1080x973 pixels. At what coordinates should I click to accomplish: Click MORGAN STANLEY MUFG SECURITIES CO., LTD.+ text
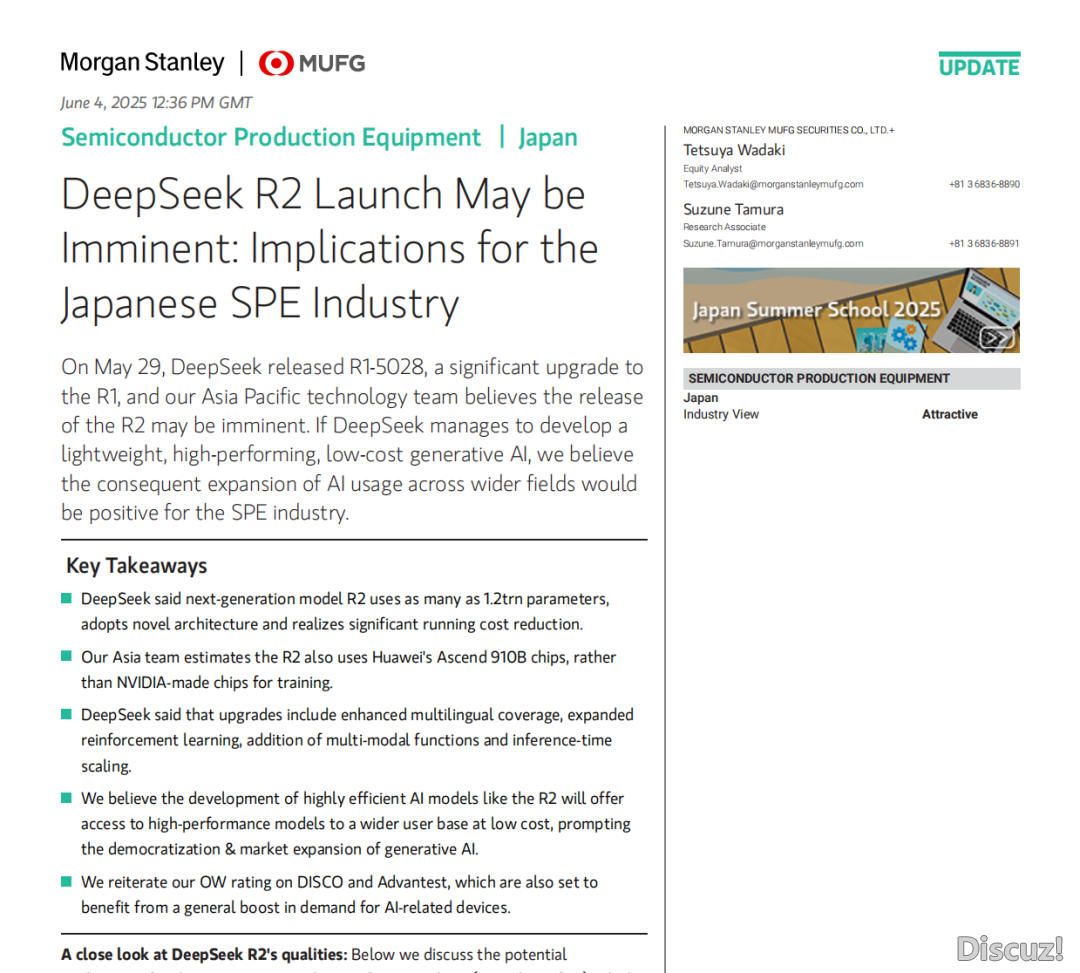(789, 130)
